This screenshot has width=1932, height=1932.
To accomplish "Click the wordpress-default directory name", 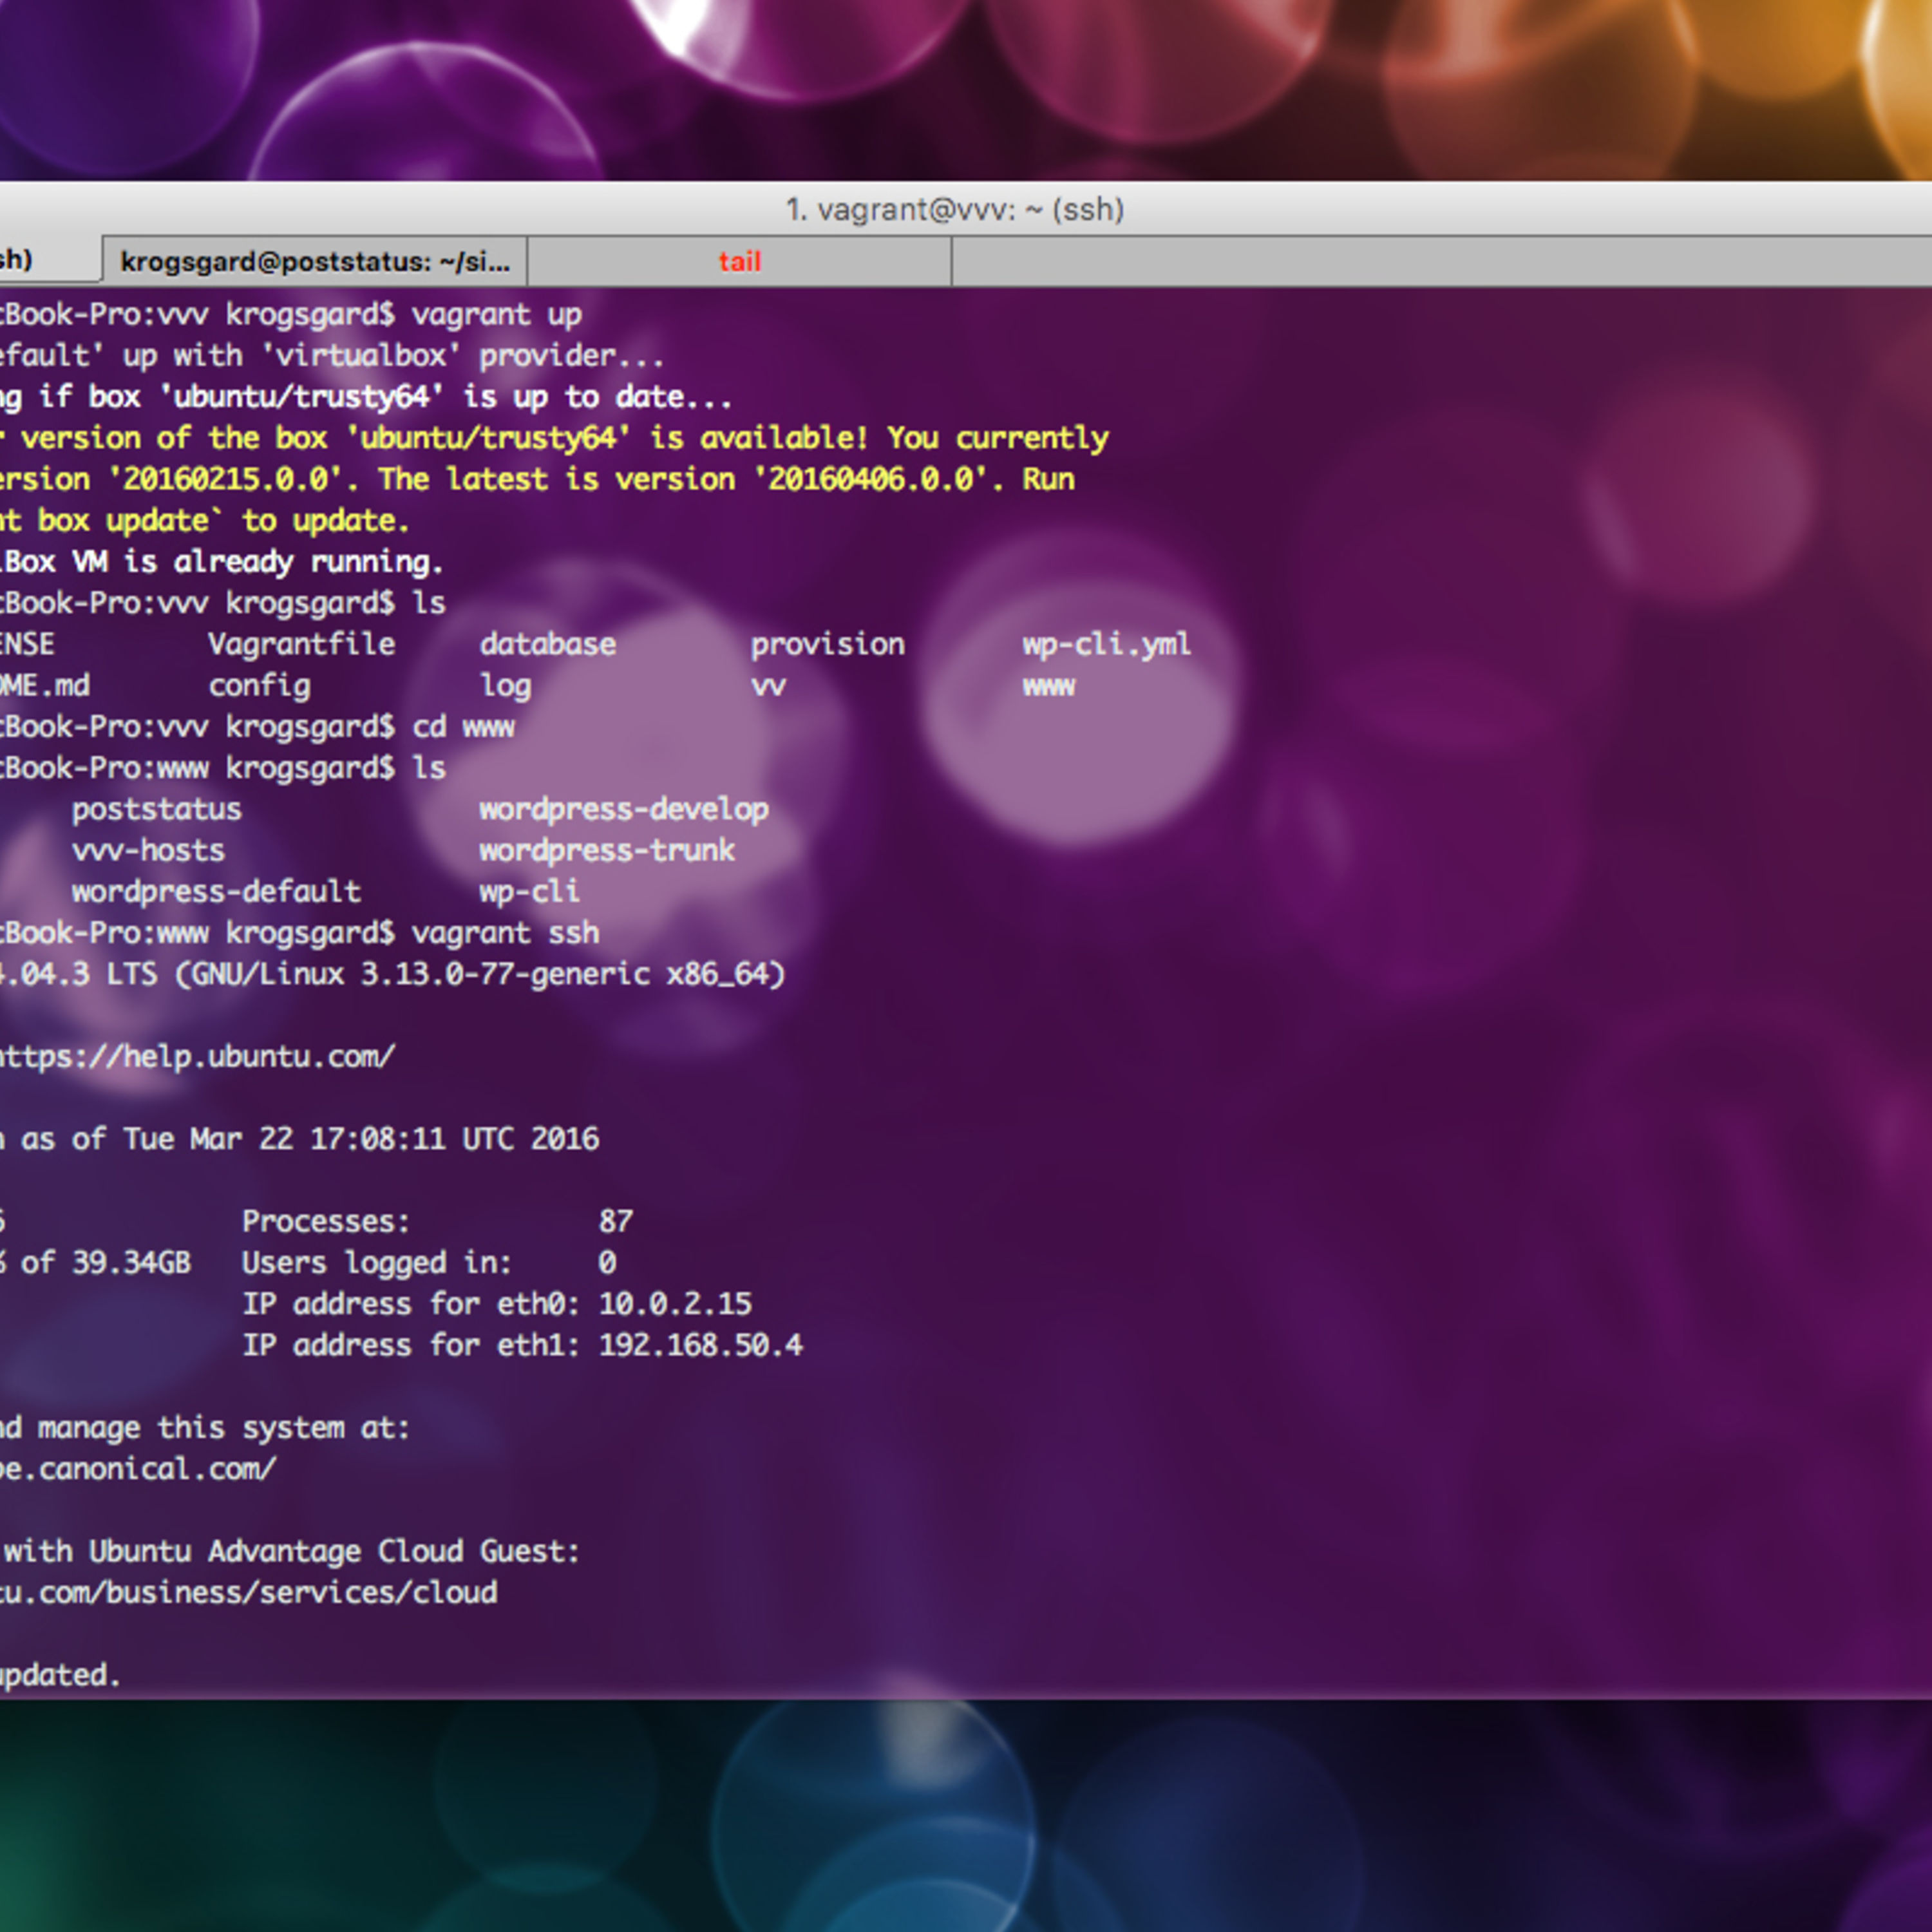I will [216, 891].
